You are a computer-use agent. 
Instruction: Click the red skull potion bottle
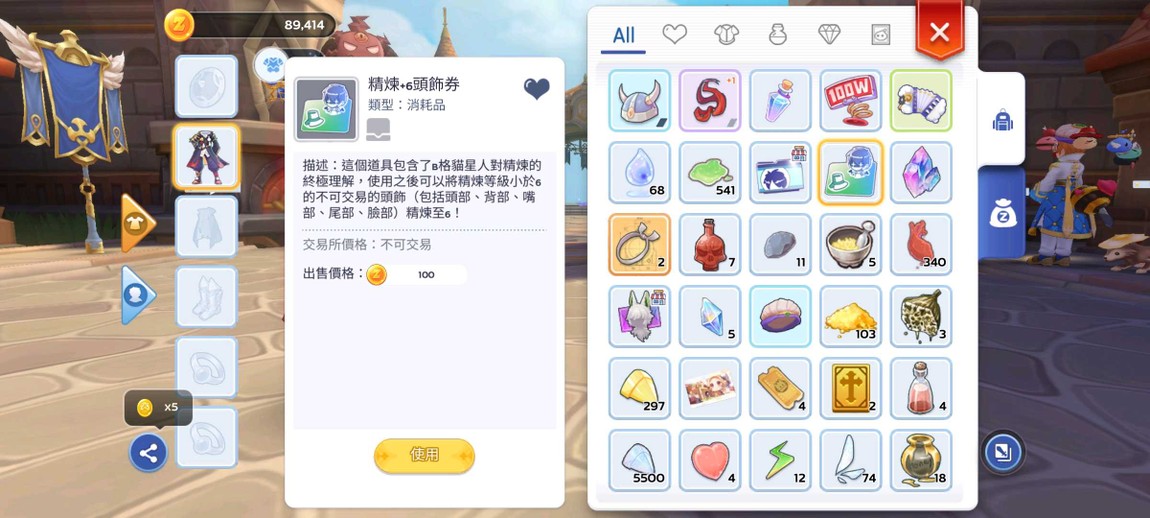pos(710,244)
